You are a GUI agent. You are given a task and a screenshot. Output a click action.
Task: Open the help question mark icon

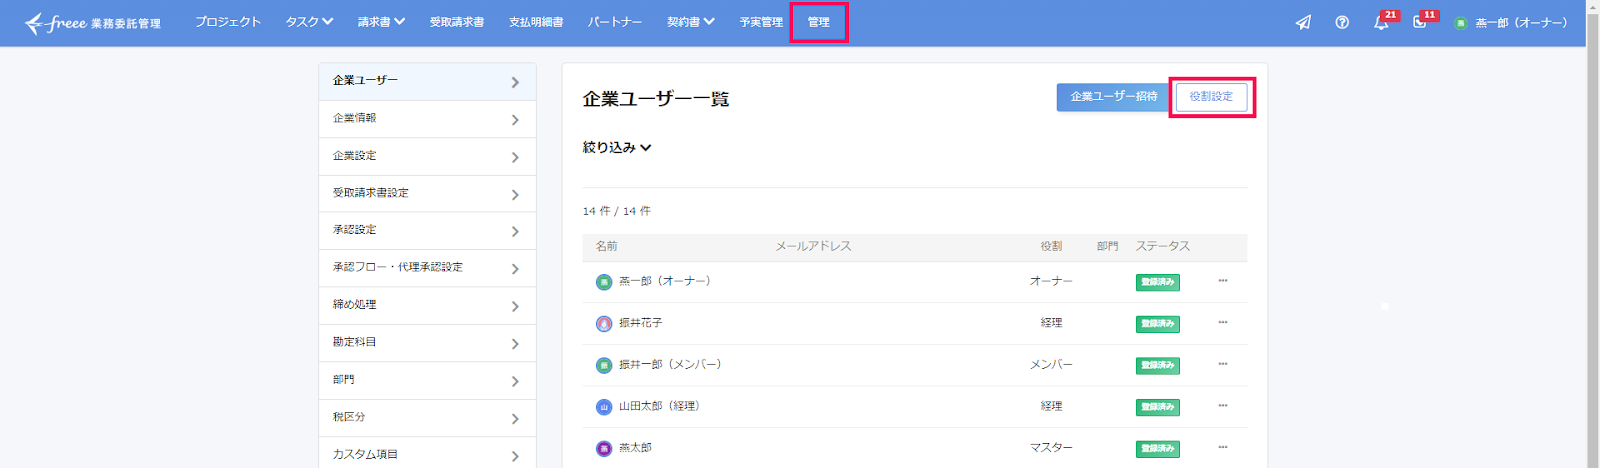pos(1342,22)
